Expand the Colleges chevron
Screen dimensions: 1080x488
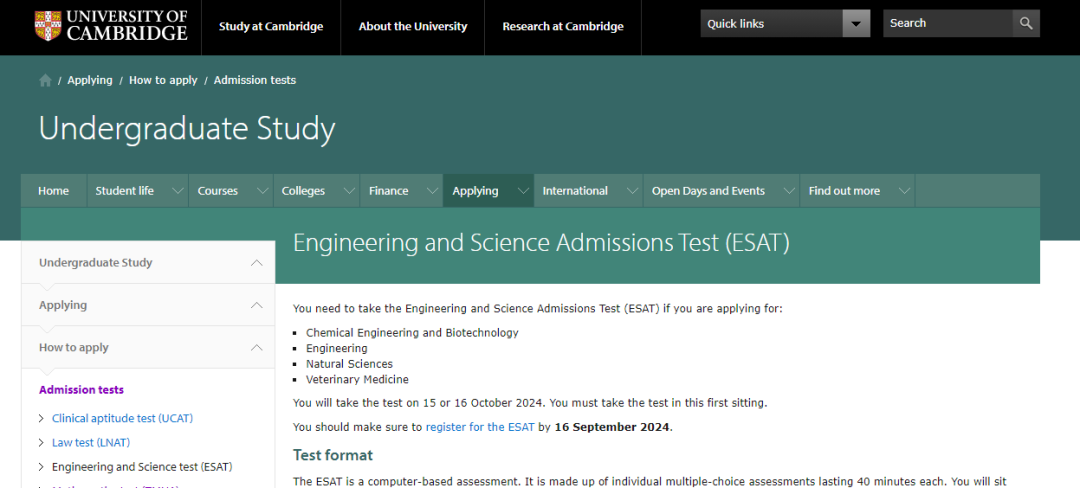[349, 191]
